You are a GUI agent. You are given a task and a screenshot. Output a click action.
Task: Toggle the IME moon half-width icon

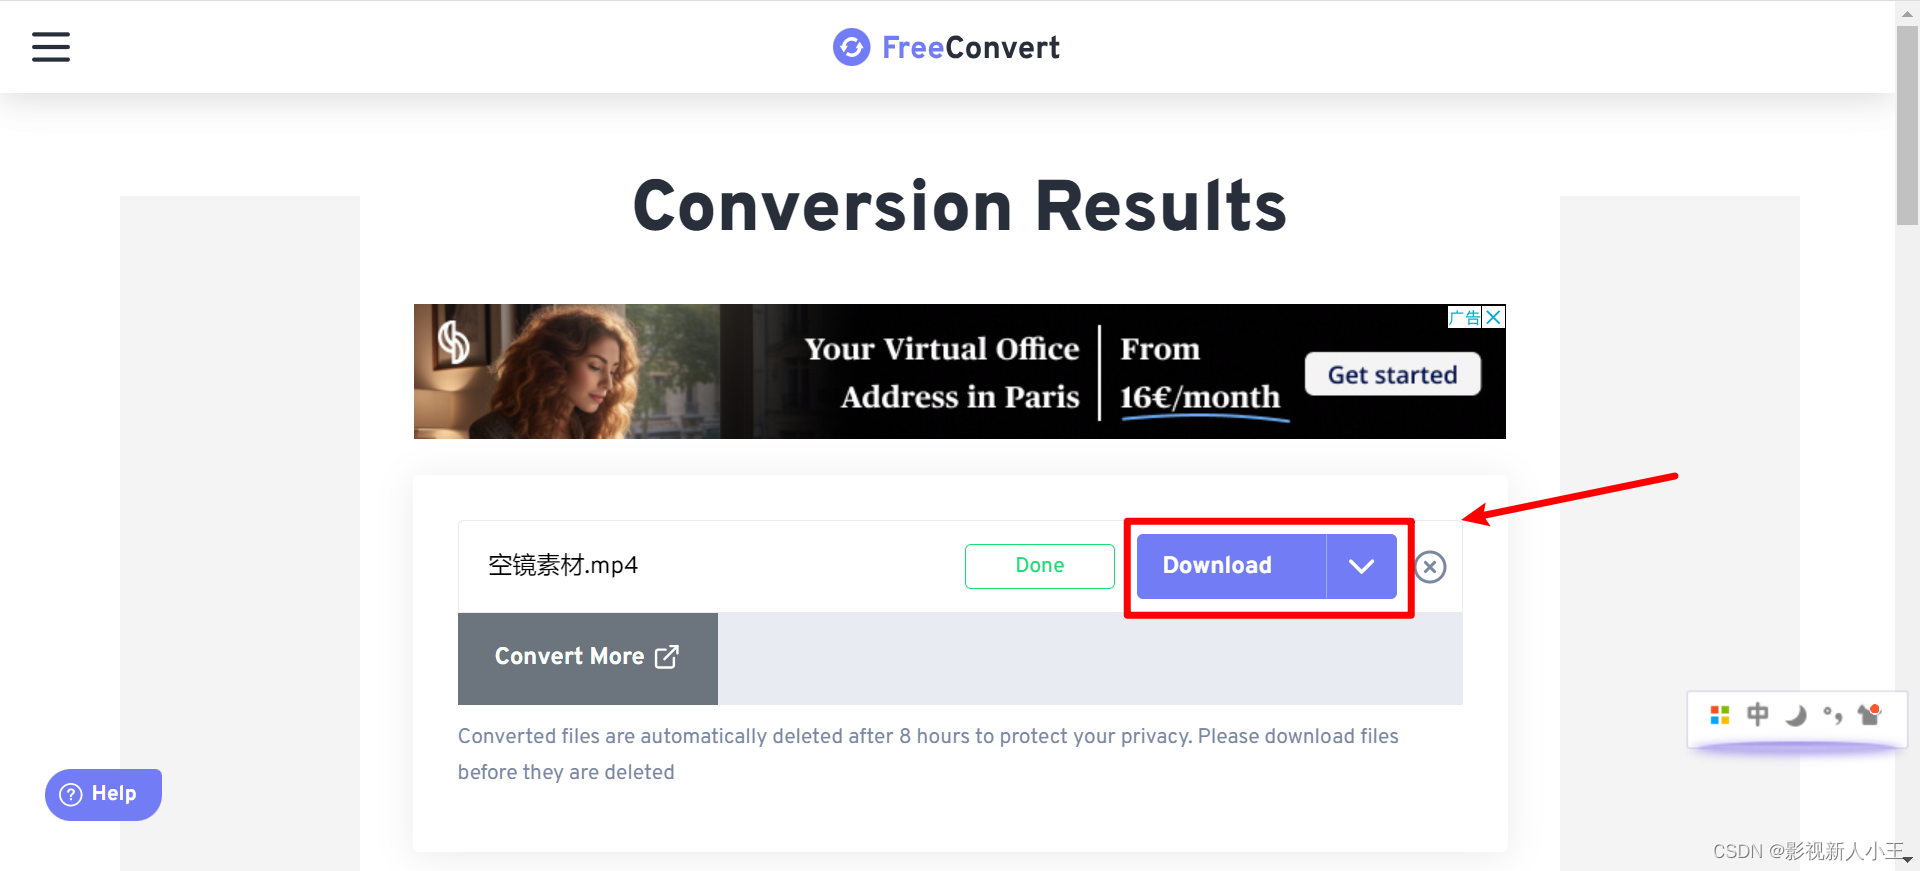(x=1796, y=715)
